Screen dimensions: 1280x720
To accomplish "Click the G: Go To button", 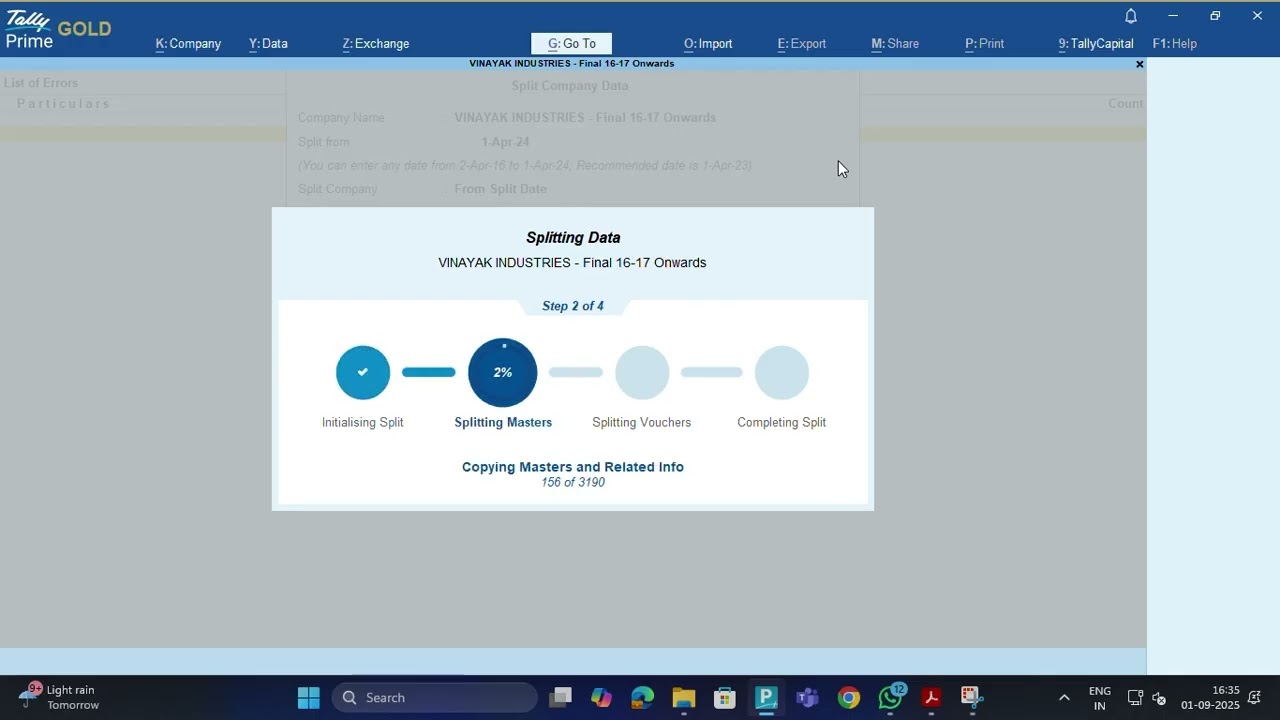I will pyautogui.click(x=571, y=44).
